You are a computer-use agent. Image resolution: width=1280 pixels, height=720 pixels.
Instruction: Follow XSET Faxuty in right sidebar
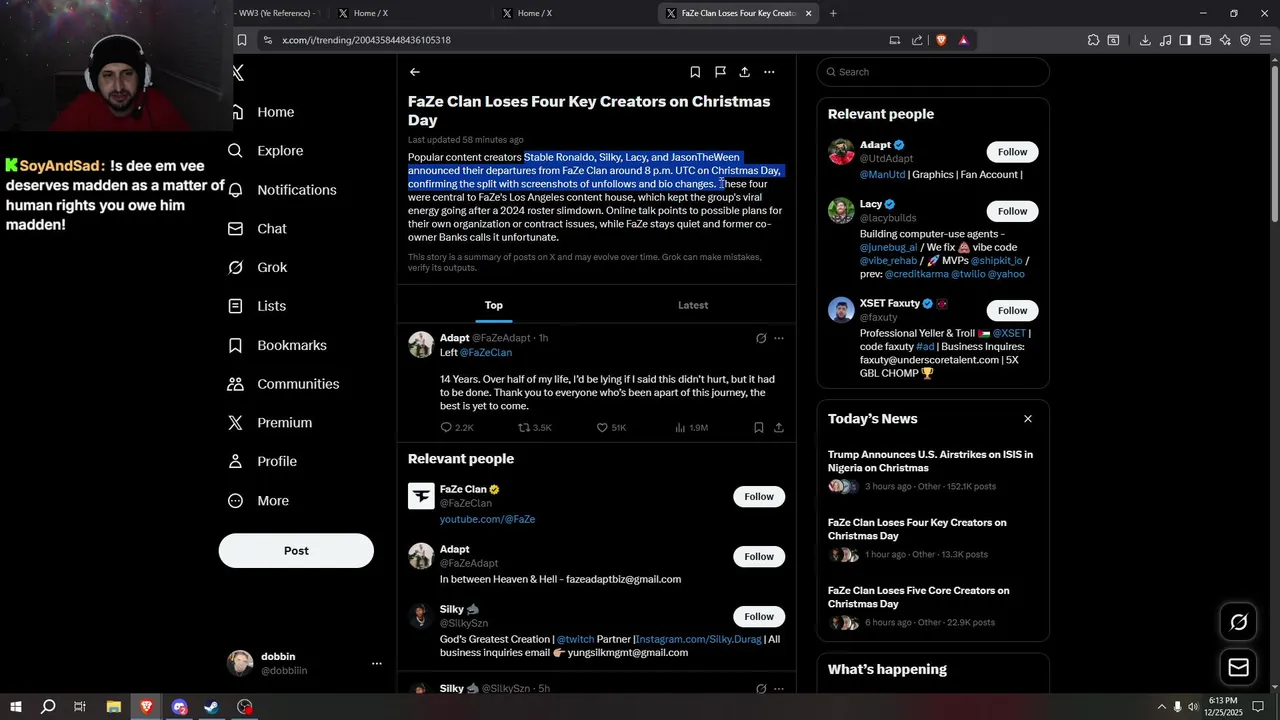tap(1012, 310)
